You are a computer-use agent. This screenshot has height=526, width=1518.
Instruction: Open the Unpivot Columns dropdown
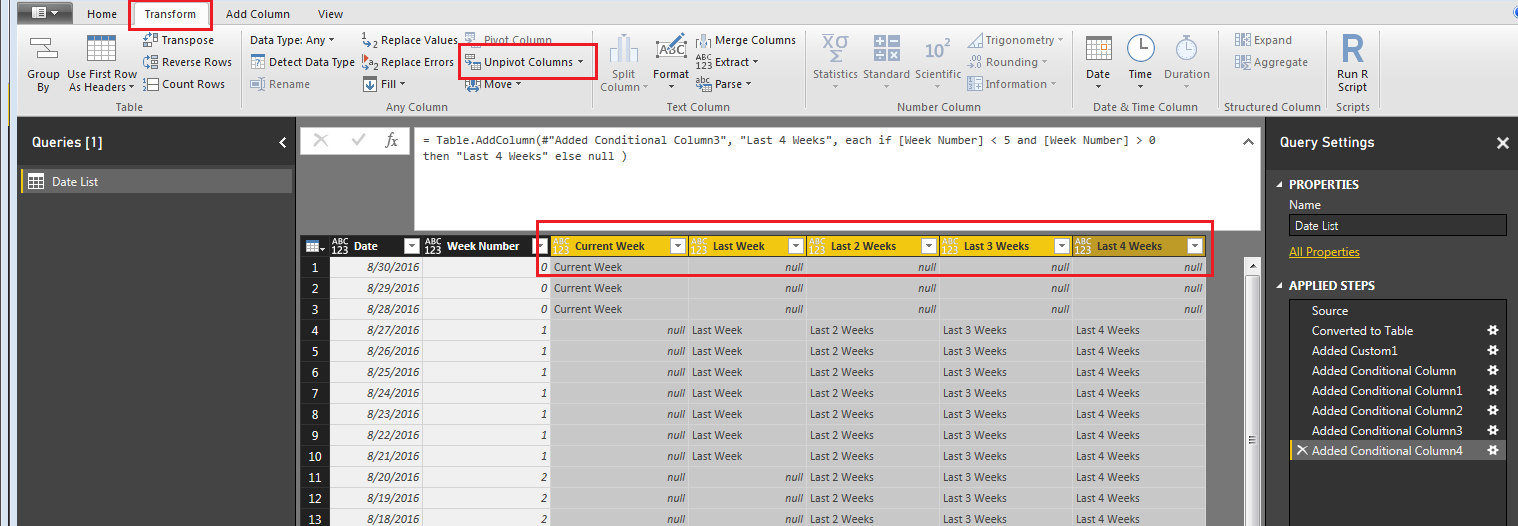click(526, 62)
